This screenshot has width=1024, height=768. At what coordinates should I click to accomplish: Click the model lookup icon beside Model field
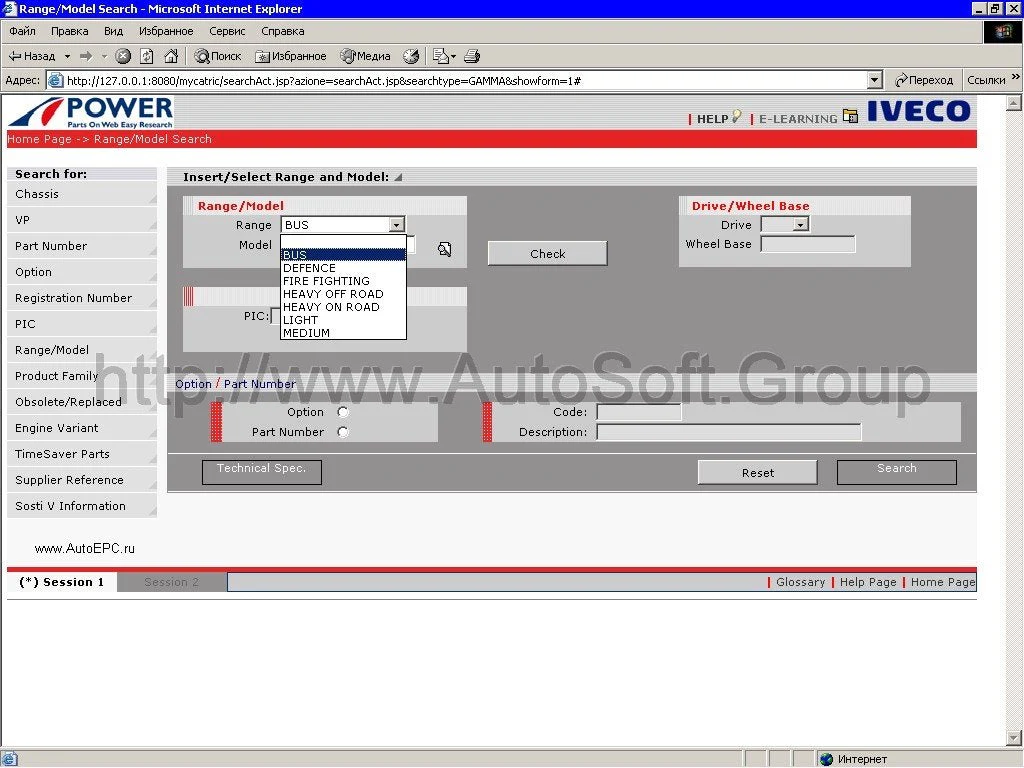[x=445, y=250]
